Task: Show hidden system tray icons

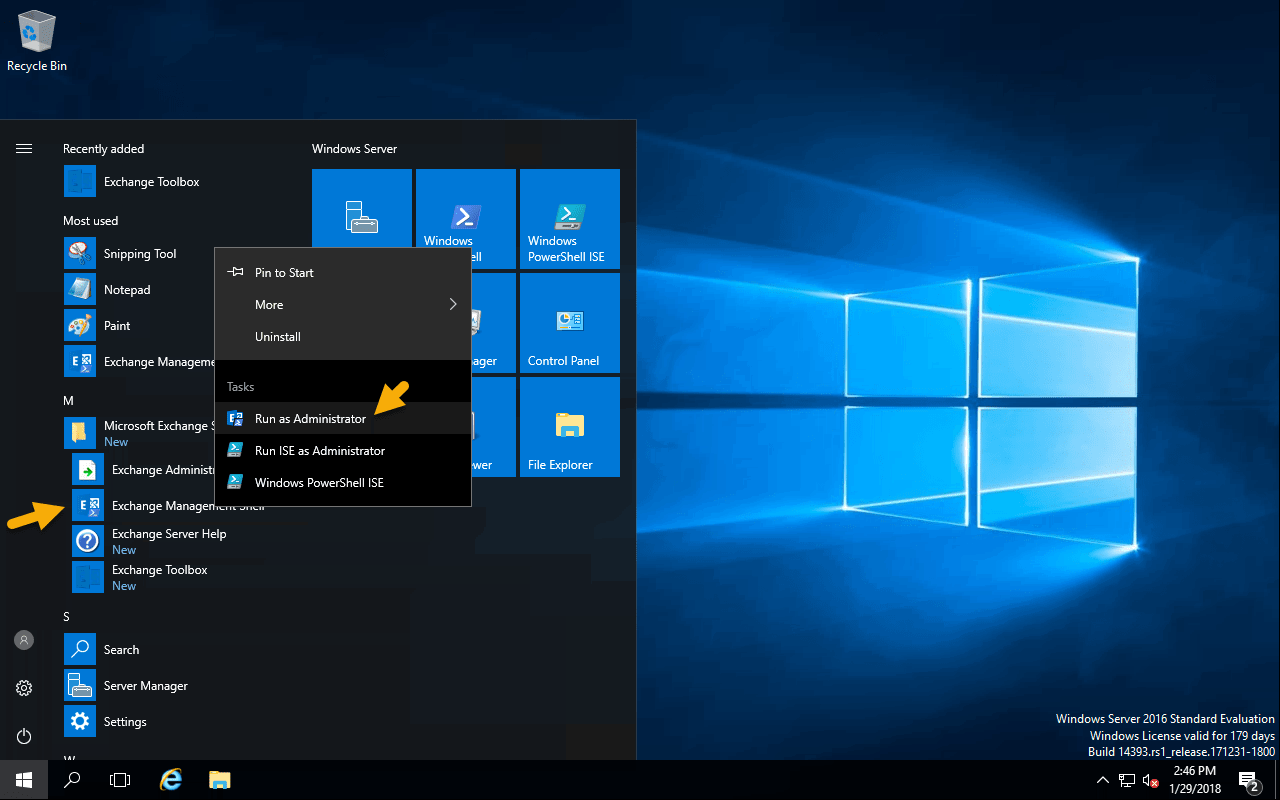Action: tap(1103, 780)
